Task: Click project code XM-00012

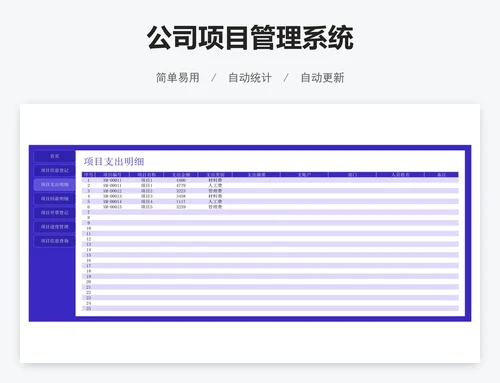Action: 112,191
